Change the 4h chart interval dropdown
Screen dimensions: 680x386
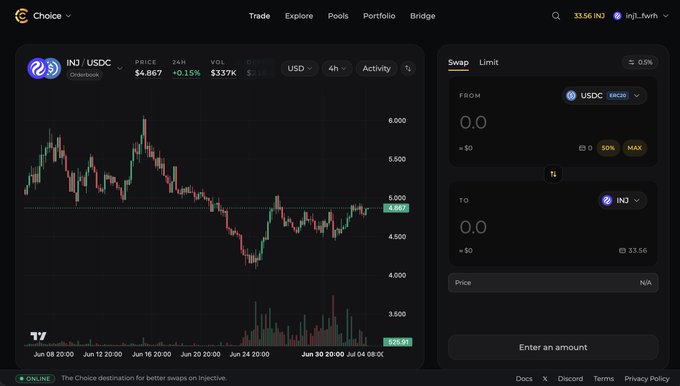click(337, 69)
